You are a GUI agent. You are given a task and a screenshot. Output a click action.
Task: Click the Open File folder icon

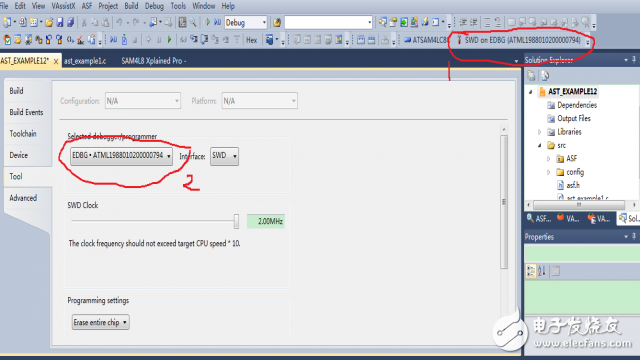pyautogui.click(x=49, y=22)
